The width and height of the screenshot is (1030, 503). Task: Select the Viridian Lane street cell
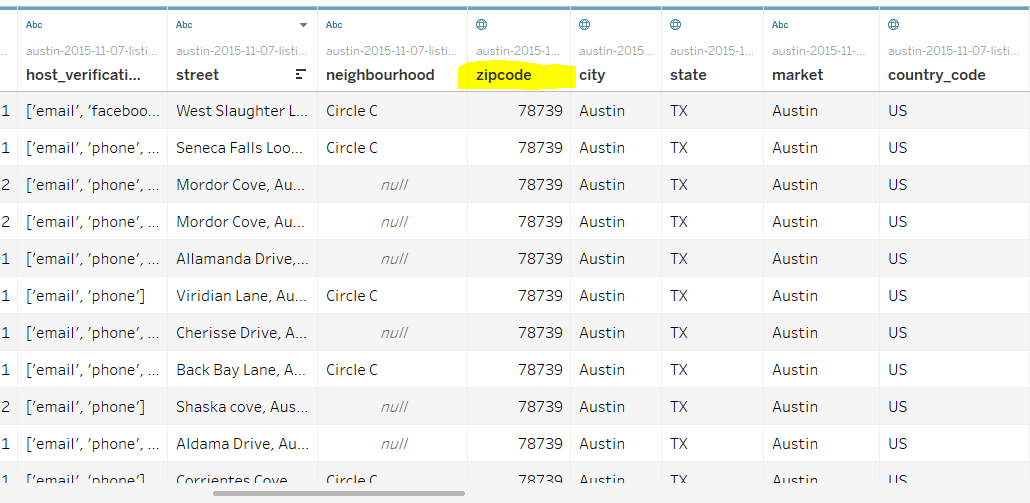tap(241, 296)
